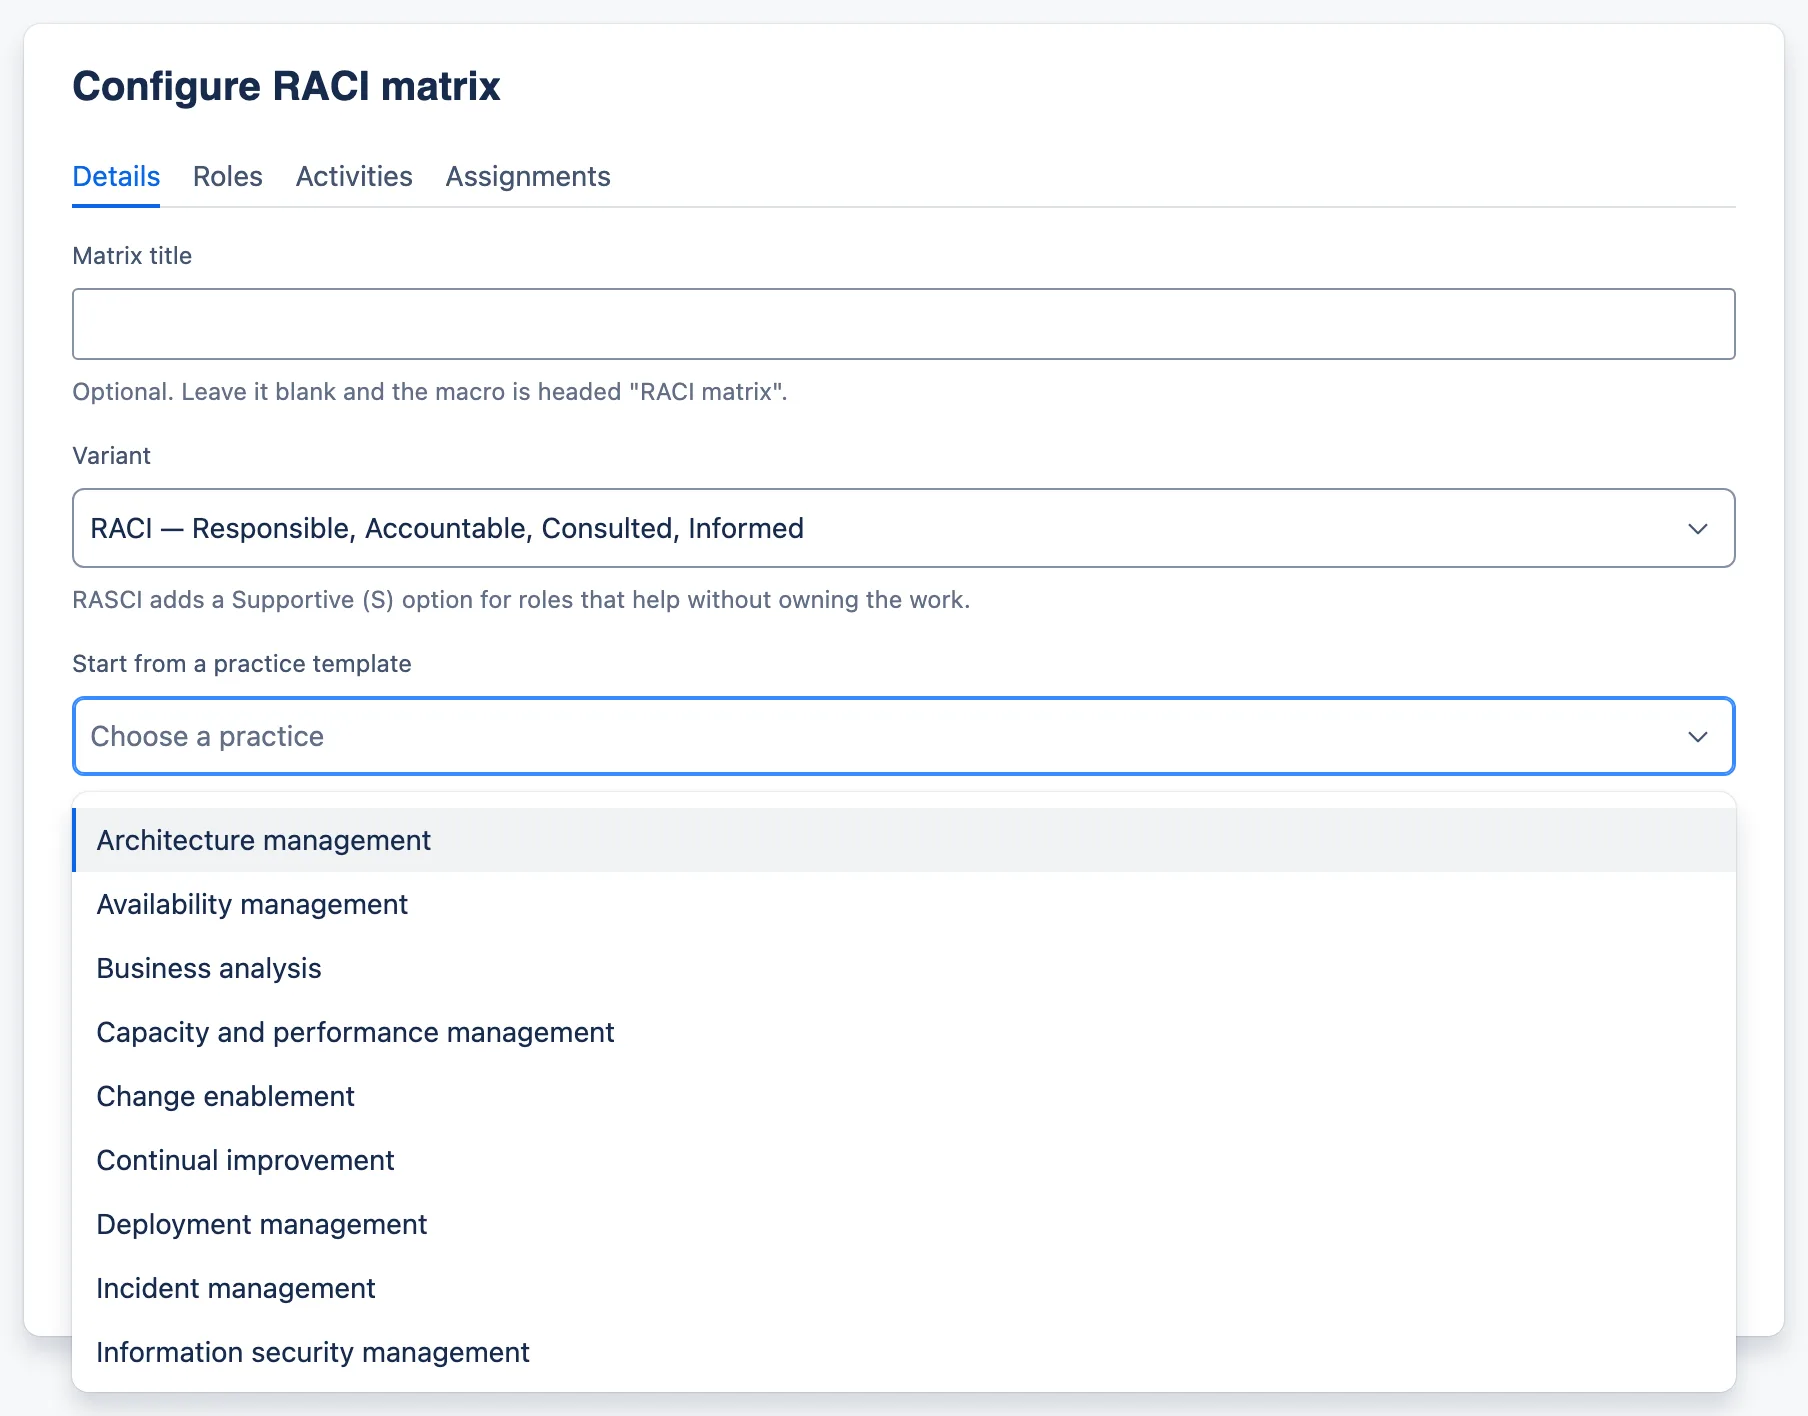
Task: Select Capacity and performance management
Action: coord(904,1032)
